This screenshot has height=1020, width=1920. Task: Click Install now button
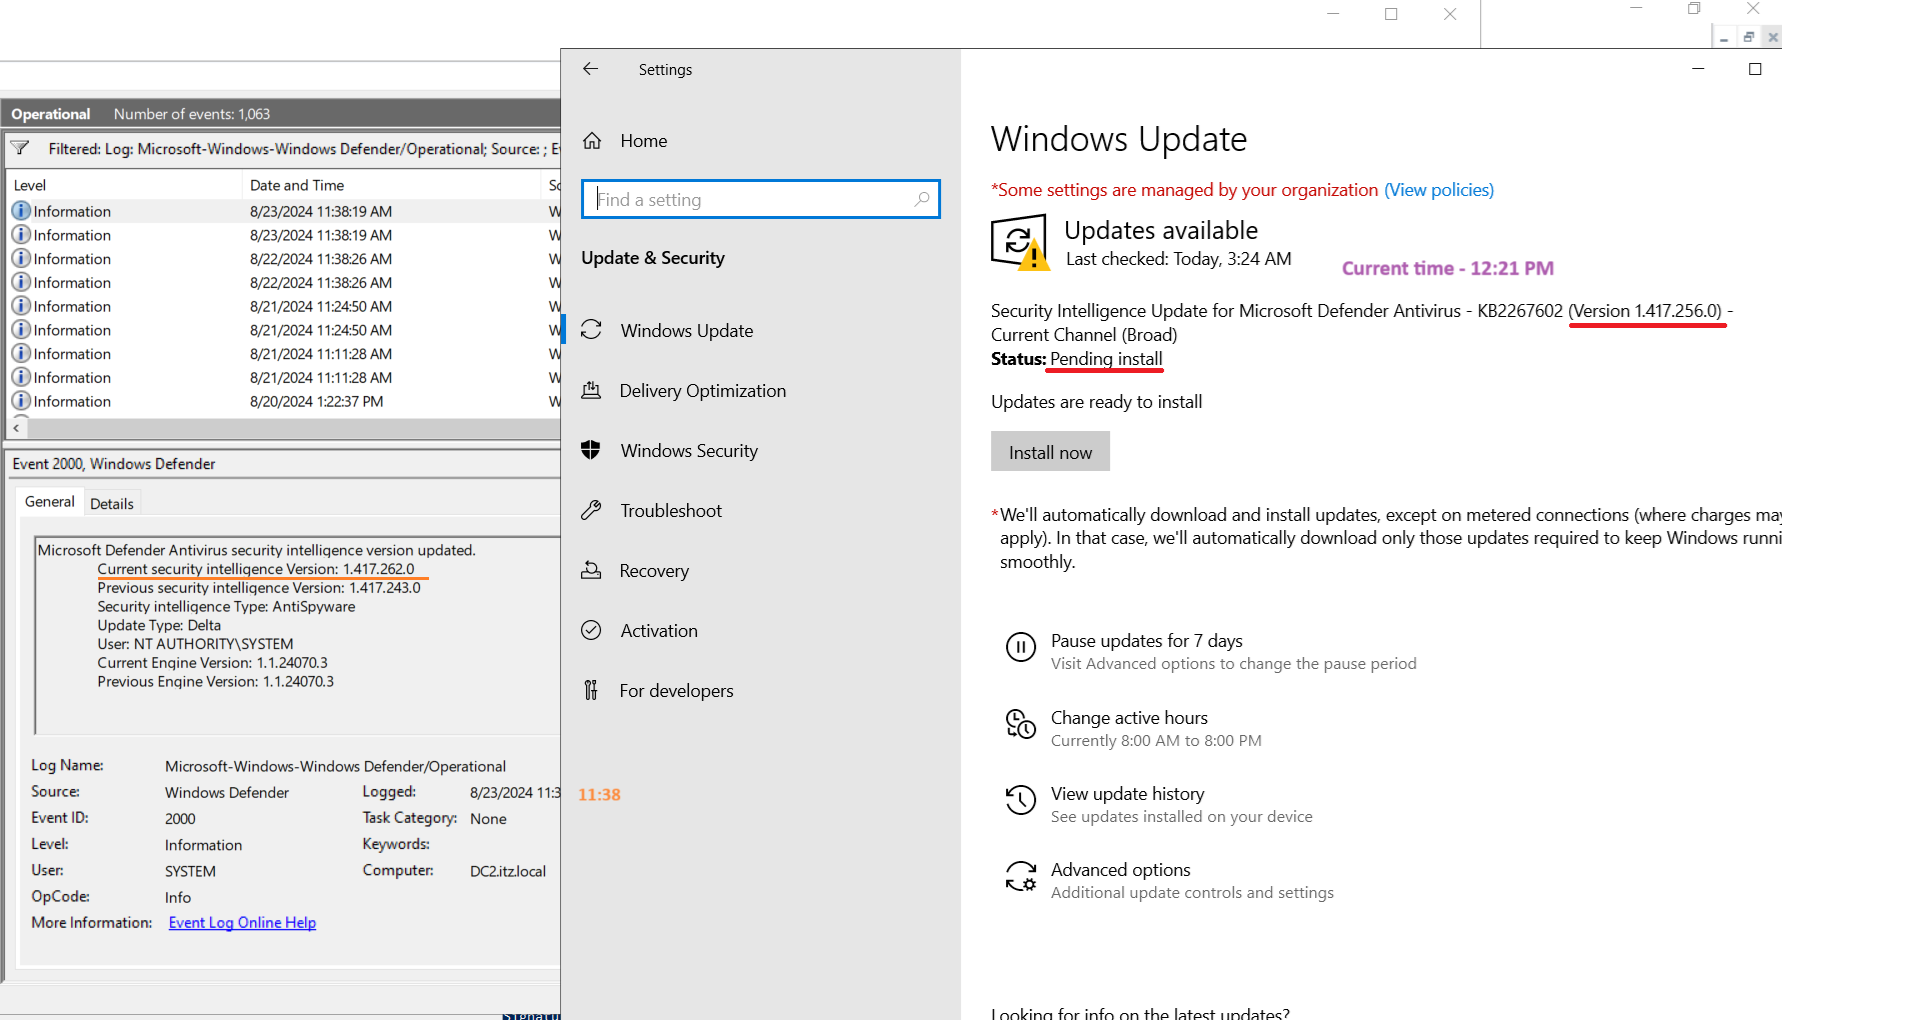(x=1050, y=452)
